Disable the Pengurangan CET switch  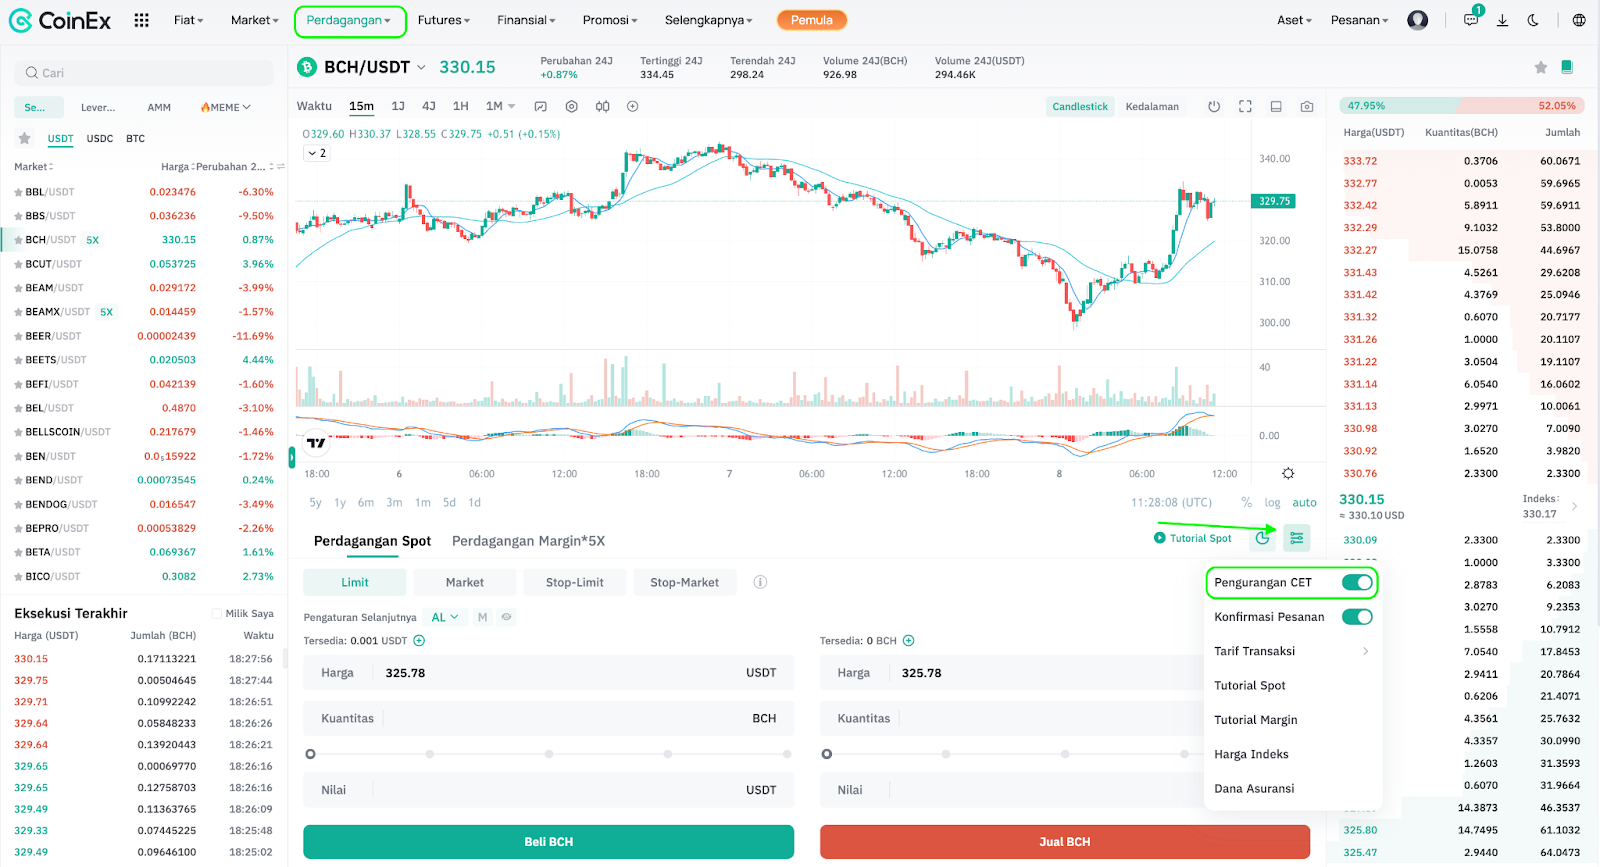pyautogui.click(x=1357, y=582)
